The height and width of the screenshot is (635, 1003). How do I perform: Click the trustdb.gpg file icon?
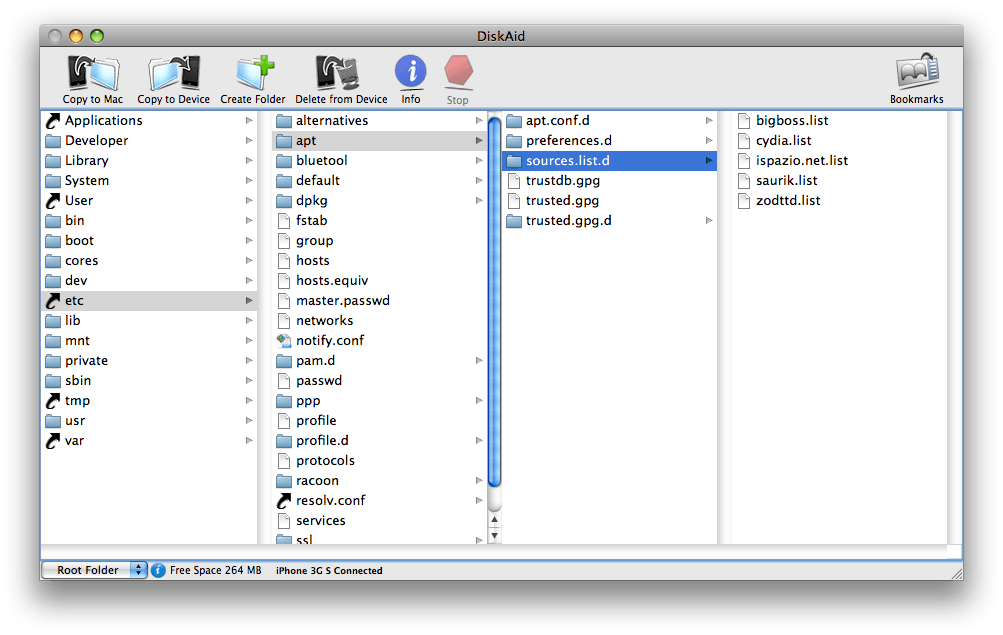pos(514,181)
